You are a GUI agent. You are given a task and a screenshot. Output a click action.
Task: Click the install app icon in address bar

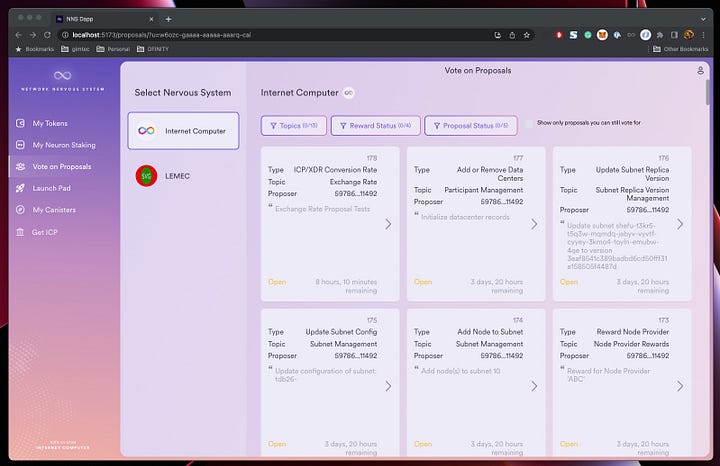tap(497, 35)
